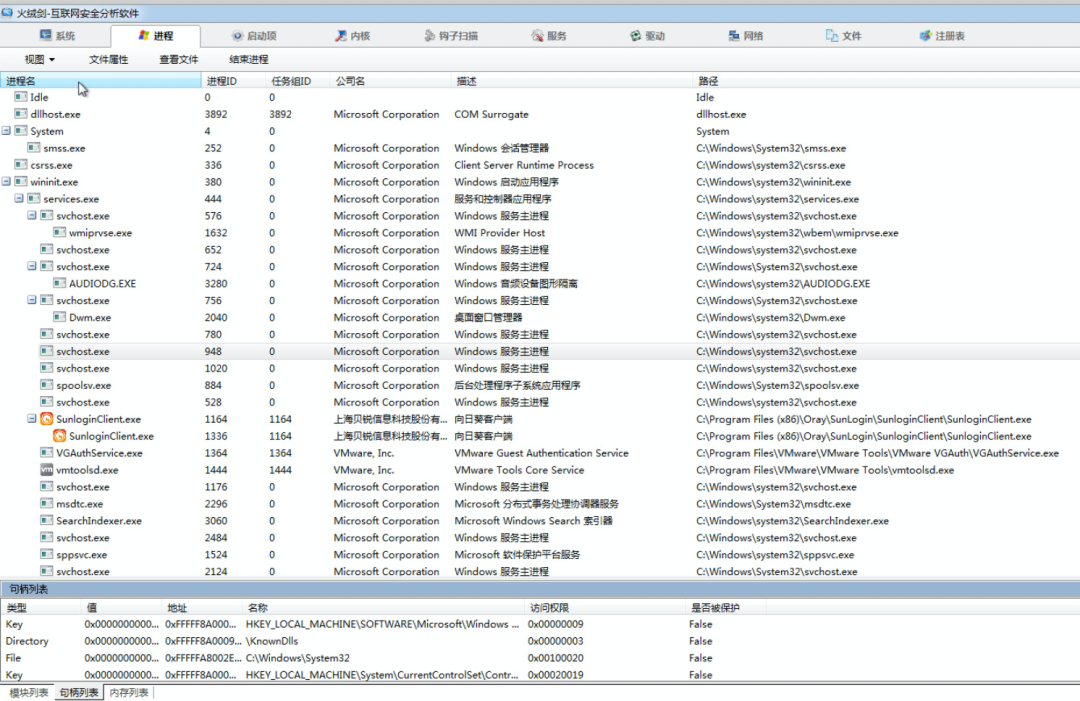Collapse the wininit.exe tree node
This screenshot has width=1080, height=701.
click(6, 182)
